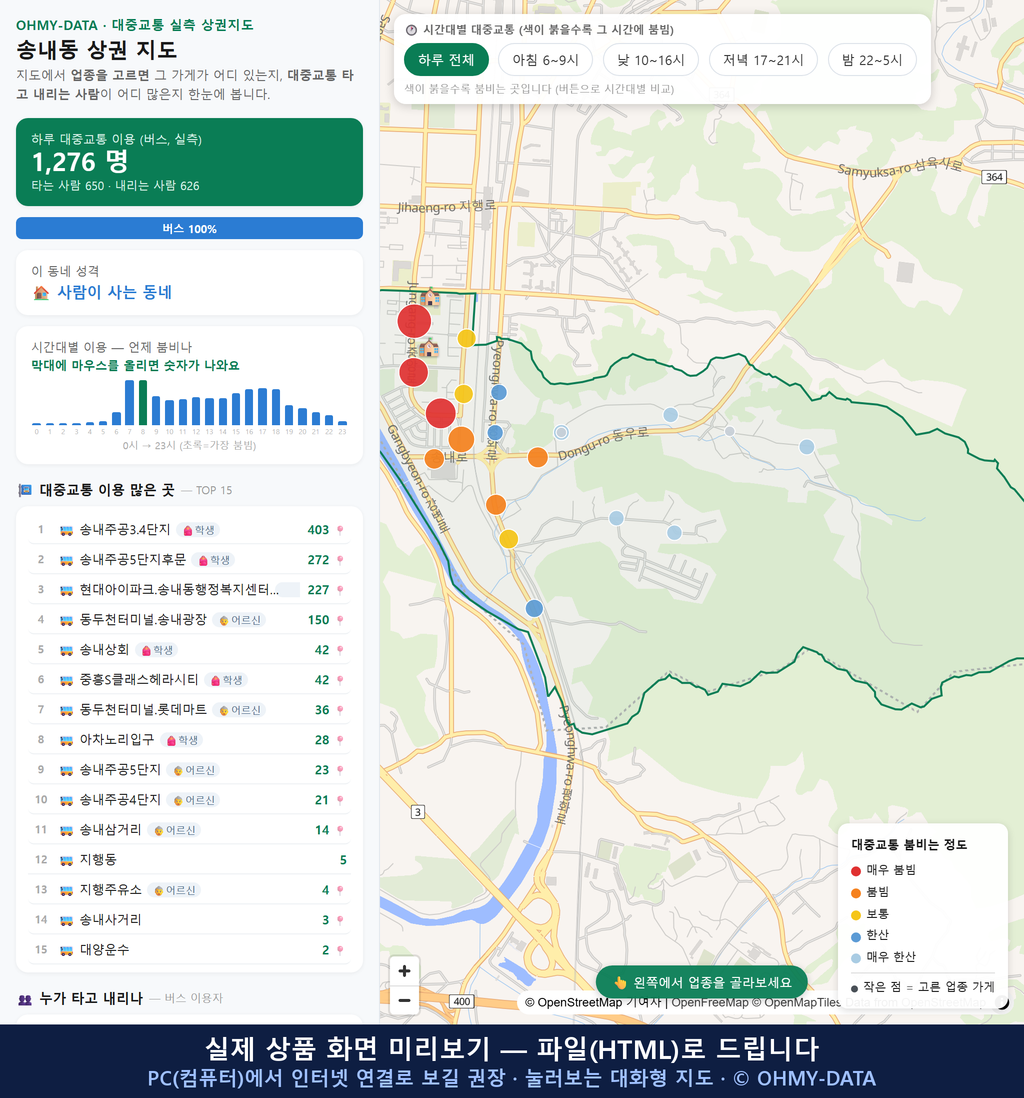Switch to the 밤 22~5시 time filter

872,60
